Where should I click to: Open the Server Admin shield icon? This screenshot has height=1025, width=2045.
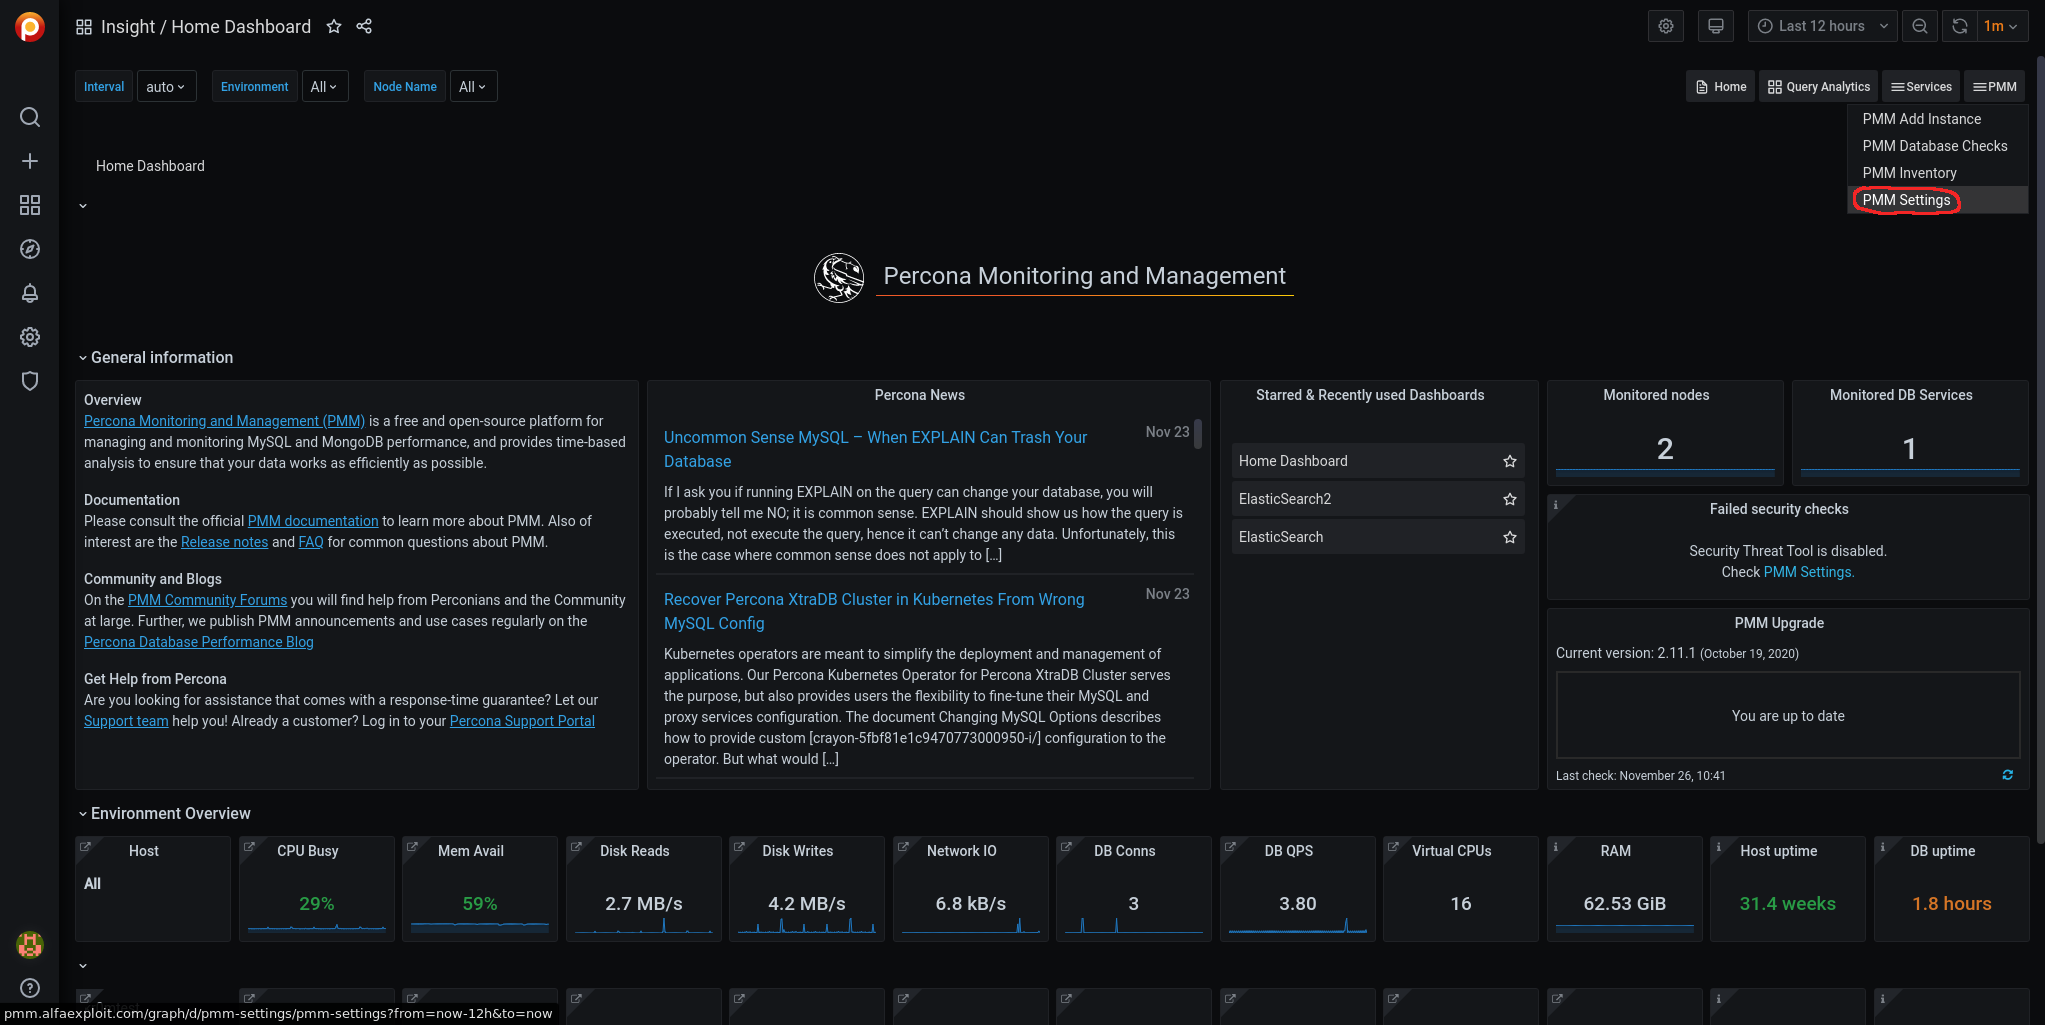30,381
